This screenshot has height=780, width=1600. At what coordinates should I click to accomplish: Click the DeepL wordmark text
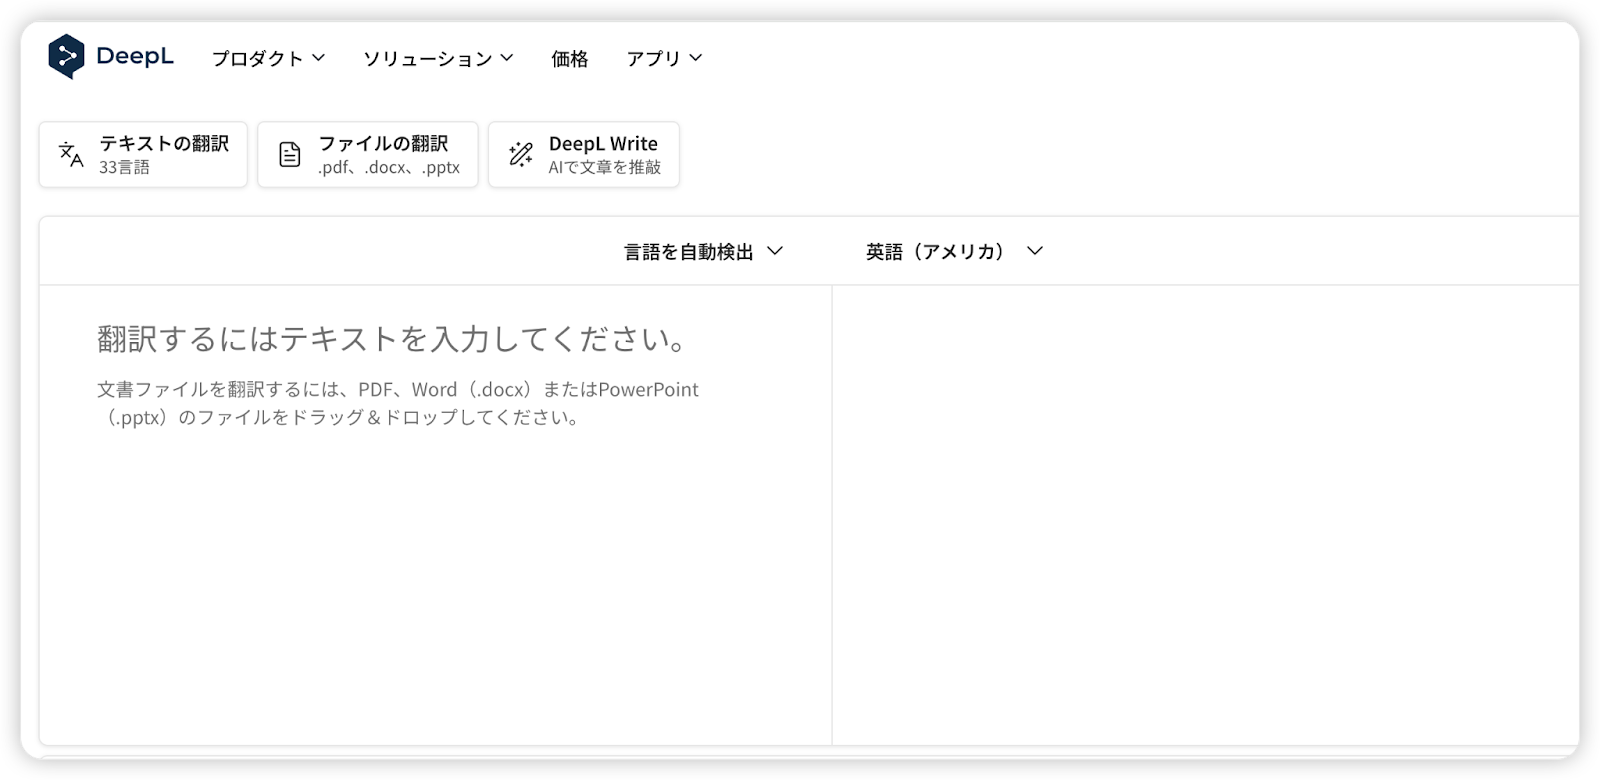135,57
